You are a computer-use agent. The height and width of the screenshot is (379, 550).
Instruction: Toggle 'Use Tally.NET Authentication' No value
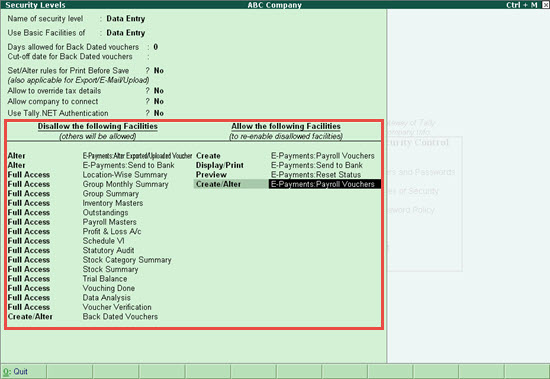click(159, 113)
